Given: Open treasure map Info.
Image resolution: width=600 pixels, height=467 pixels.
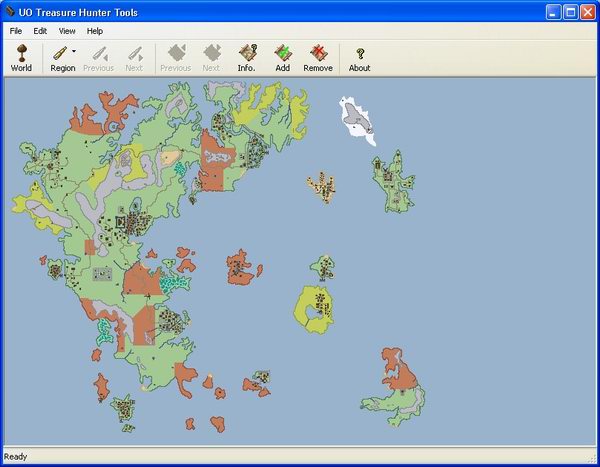Looking at the screenshot, I should pyautogui.click(x=247, y=58).
